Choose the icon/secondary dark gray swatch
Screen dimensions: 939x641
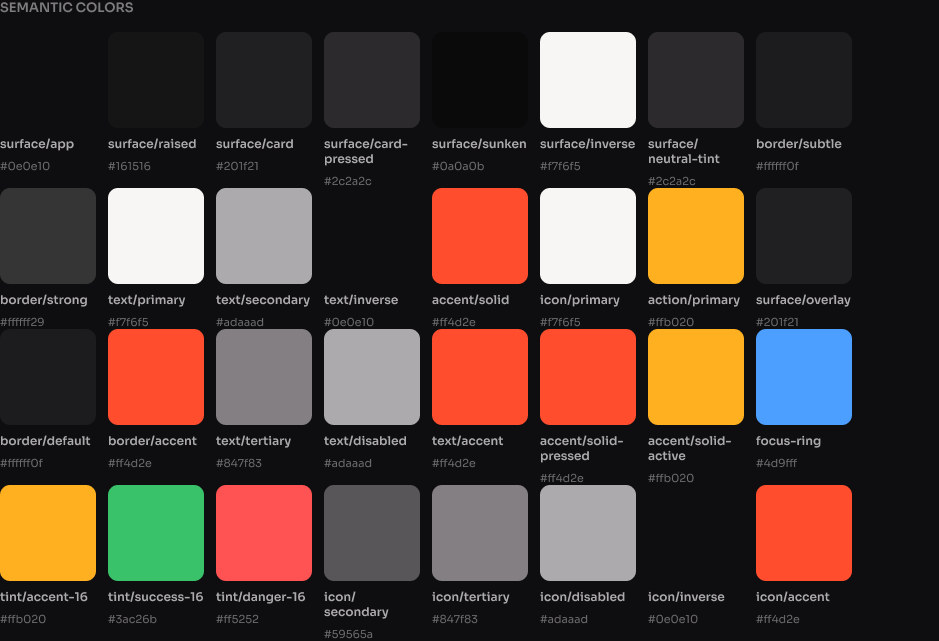pyautogui.click(x=372, y=533)
